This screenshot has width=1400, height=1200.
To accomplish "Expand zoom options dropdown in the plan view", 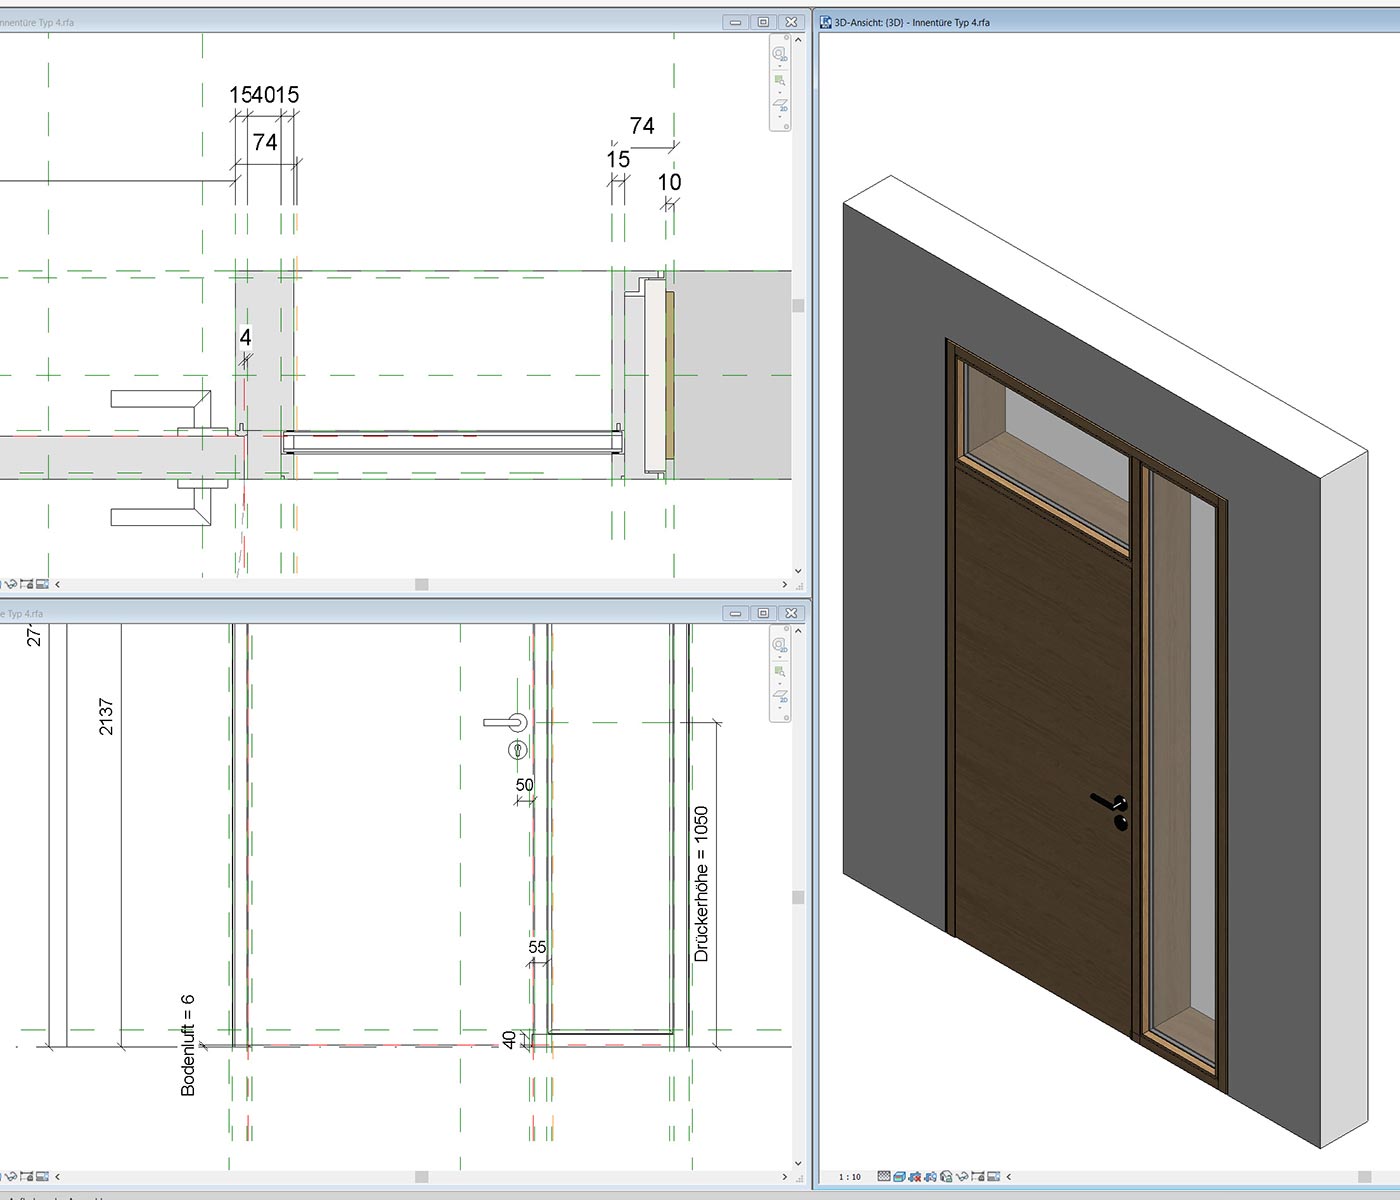I will pyautogui.click(x=780, y=91).
